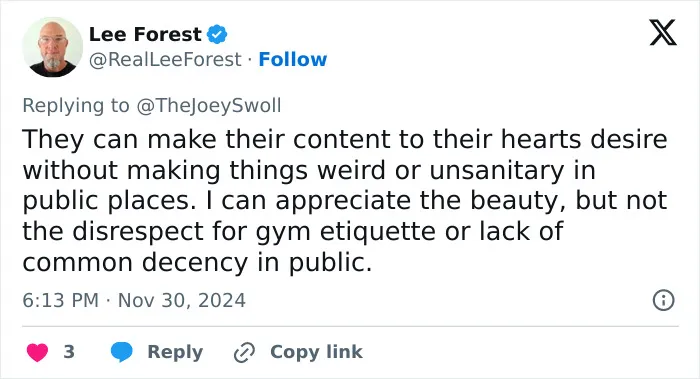Click the Reply text label
Screen dimensions: 700x379
[x=175, y=352]
